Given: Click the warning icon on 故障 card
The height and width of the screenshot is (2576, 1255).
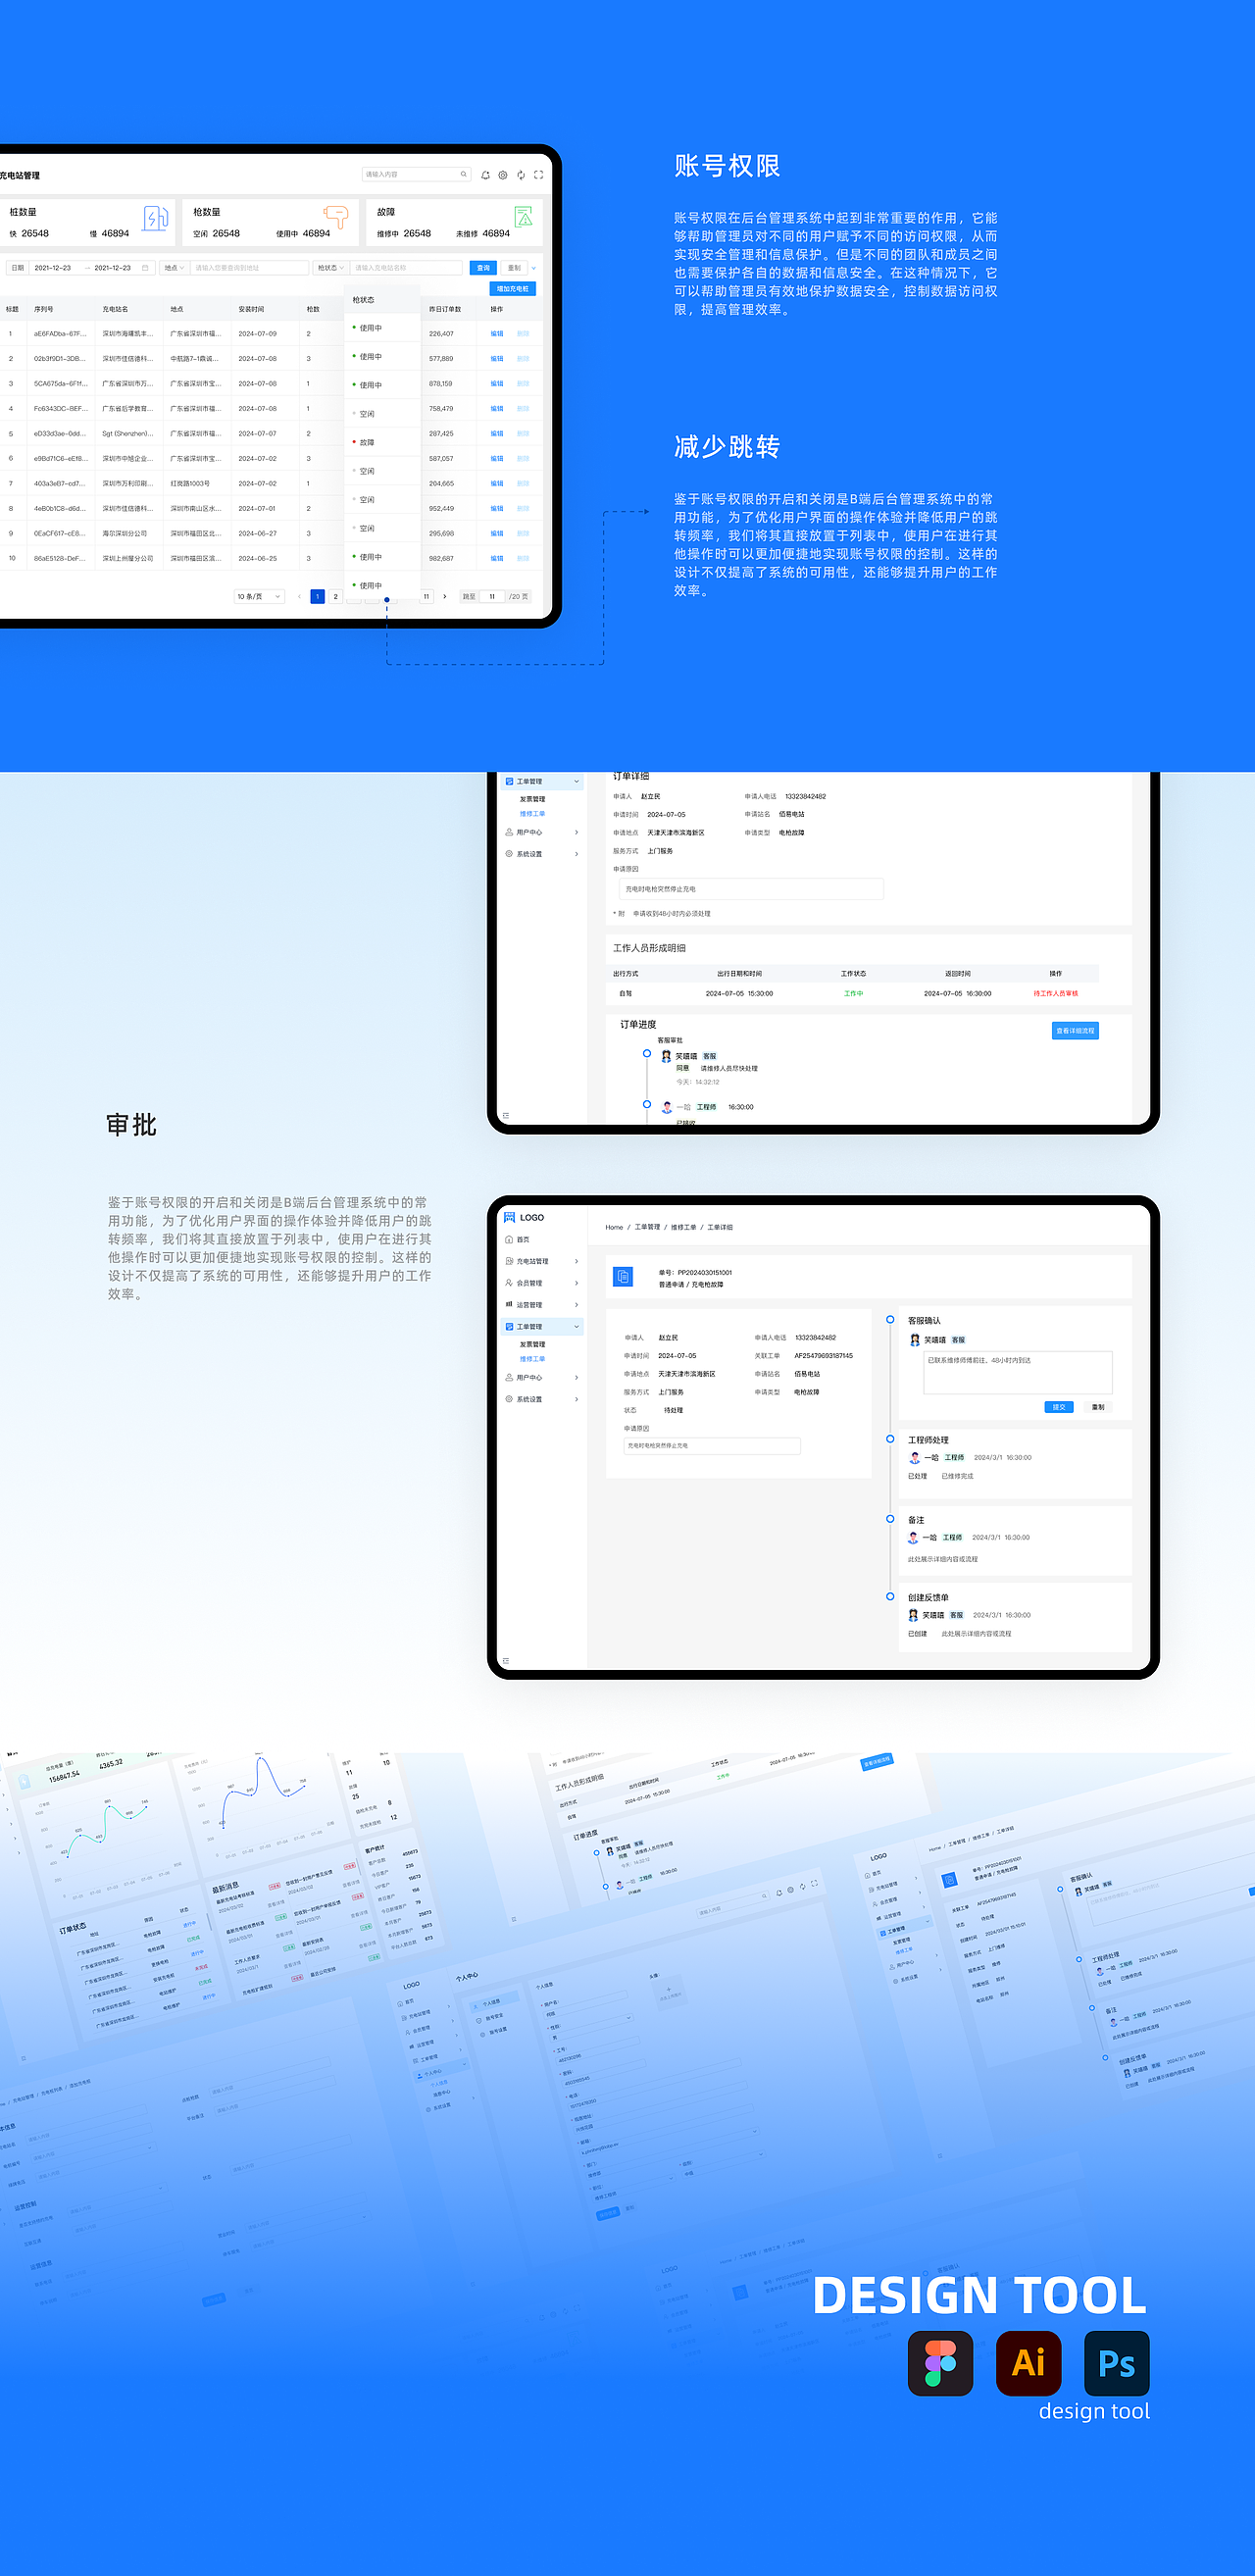Looking at the screenshot, I should pyautogui.click(x=523, y=216).
